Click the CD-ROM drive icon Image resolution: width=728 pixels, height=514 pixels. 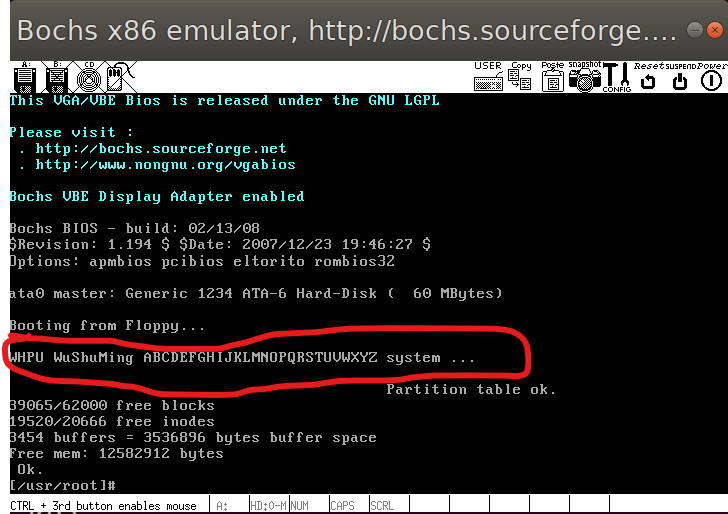point(89,77)
